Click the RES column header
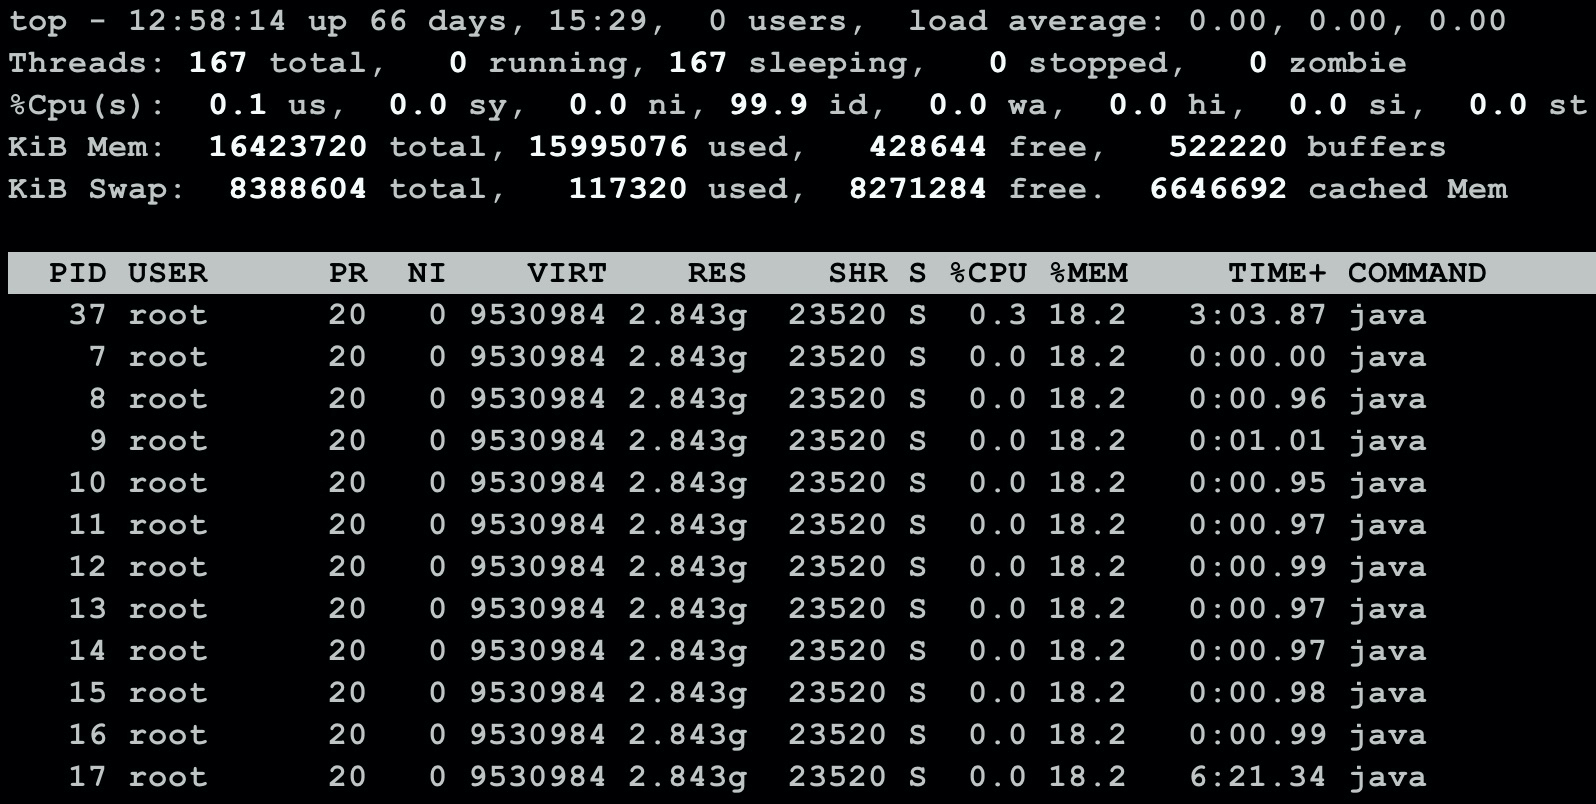 click(x=717, y=273)
